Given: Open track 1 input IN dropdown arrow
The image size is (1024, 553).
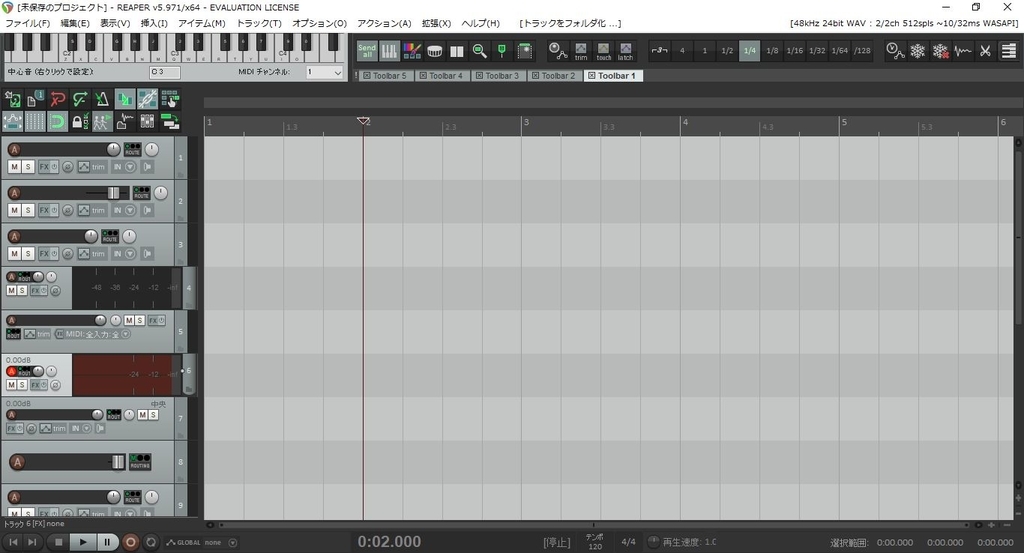Looking at the screenshot, I should 130,166.
